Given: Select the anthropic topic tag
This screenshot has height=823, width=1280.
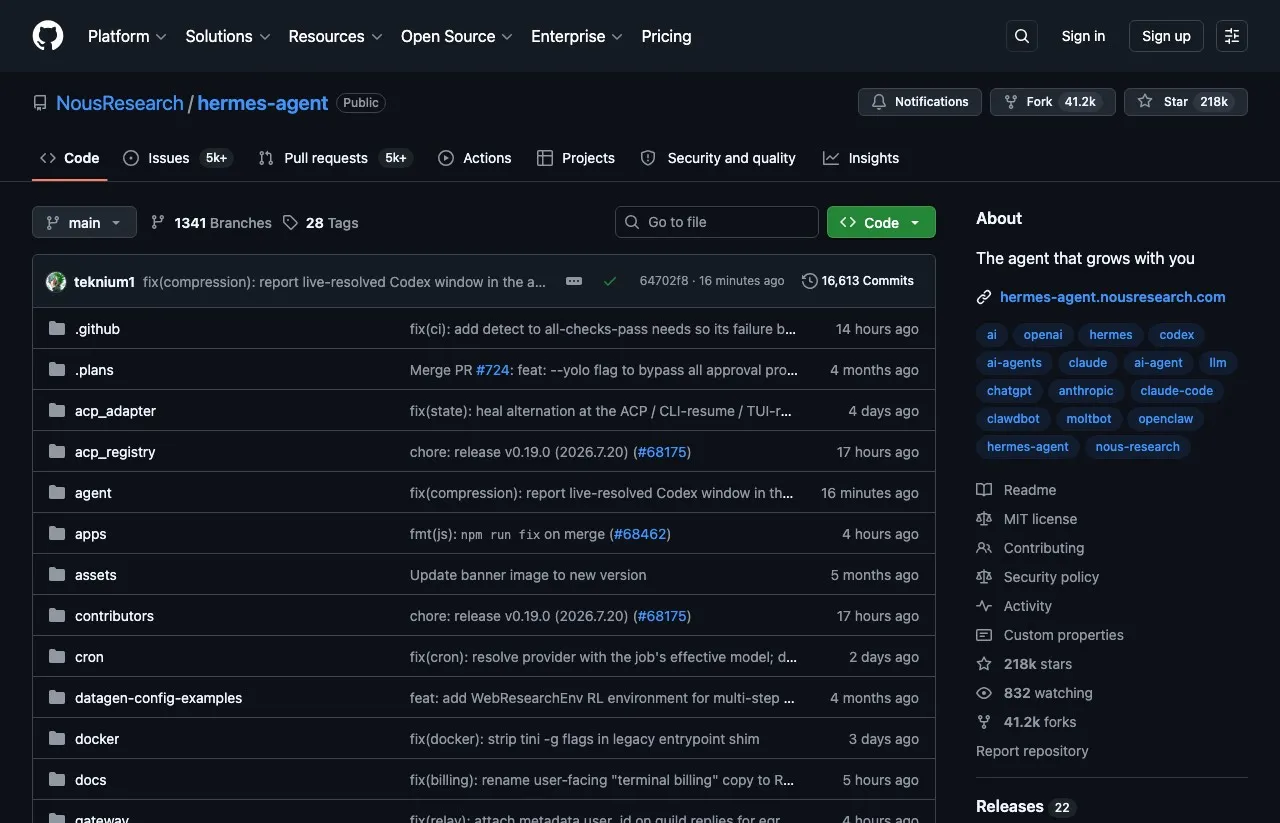Looking at the screenshot, I should click(x=1086, y=391).
